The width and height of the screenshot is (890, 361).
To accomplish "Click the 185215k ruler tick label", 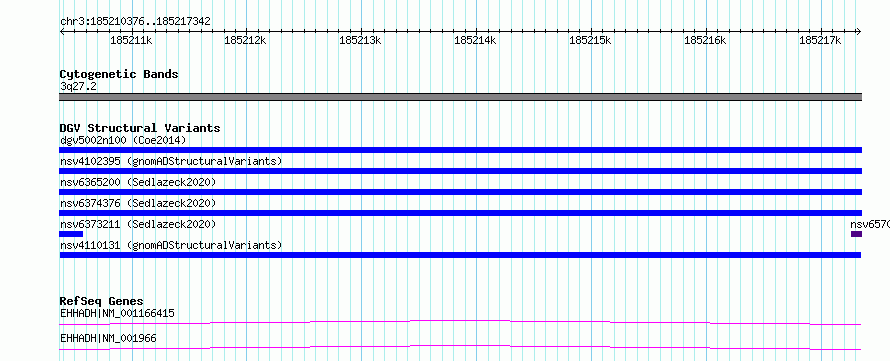I will point(590,41).
